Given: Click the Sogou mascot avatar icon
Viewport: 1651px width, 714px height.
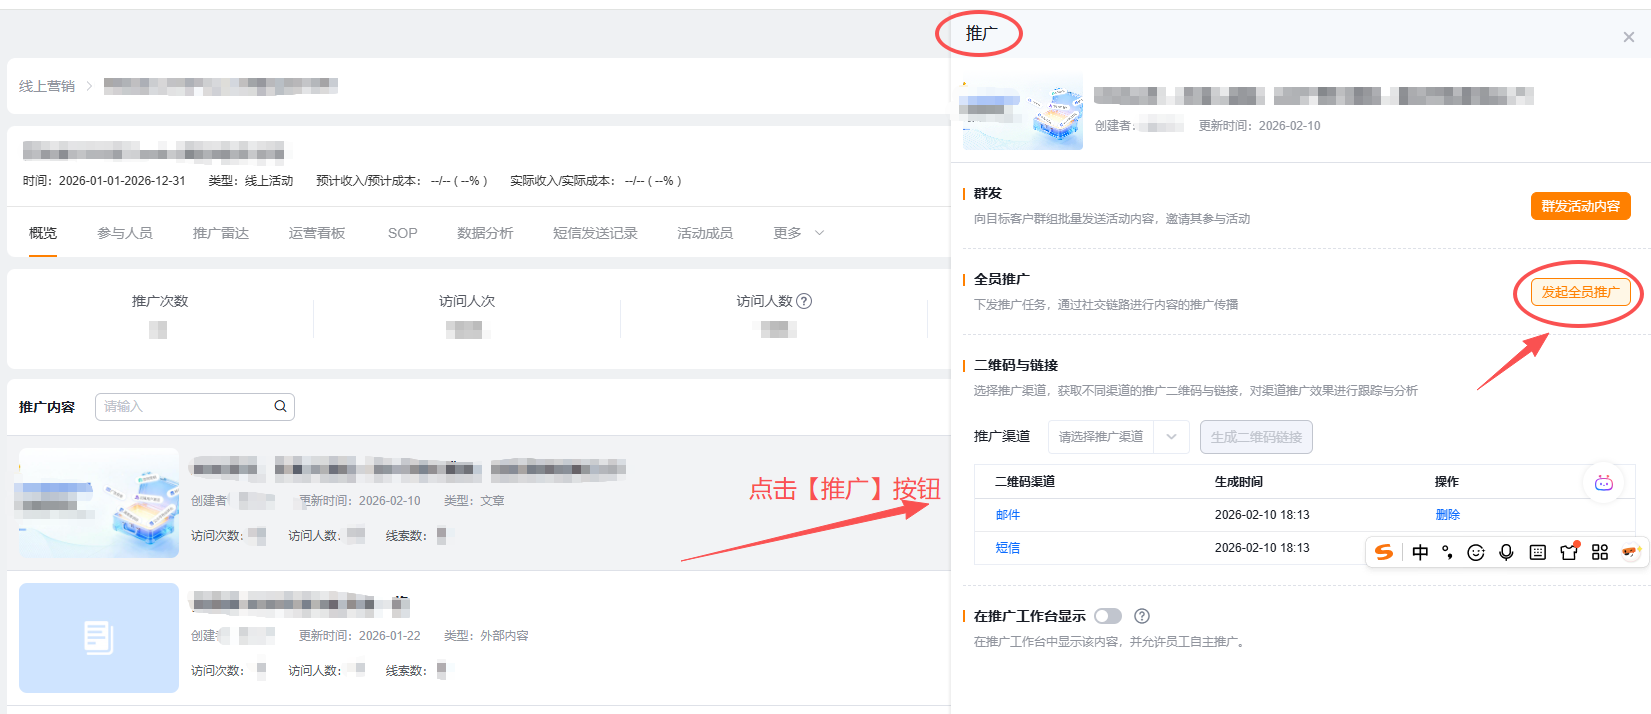Looking at the screenshot, I should coord(1631,552).
